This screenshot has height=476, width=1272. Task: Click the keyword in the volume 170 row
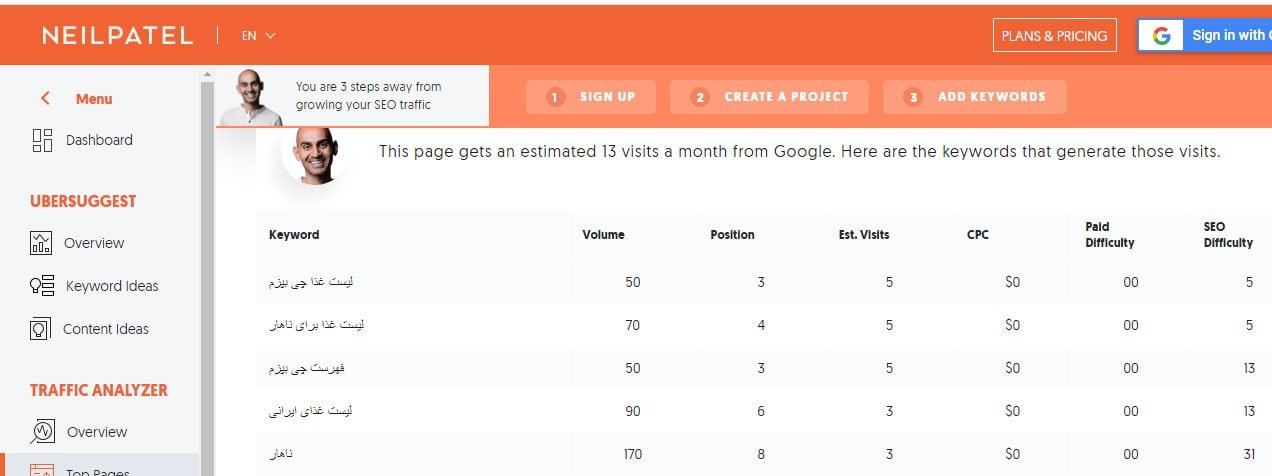pos(279,455)
